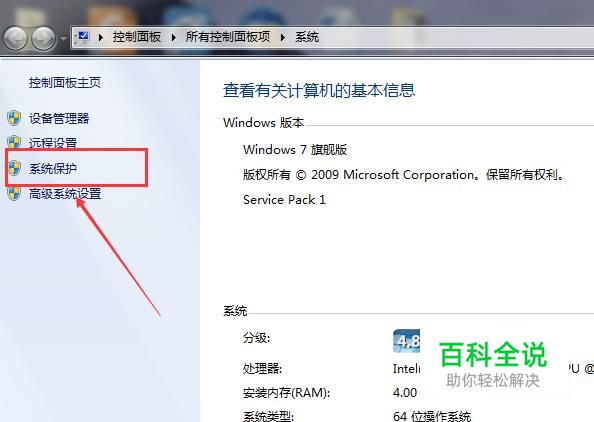
Task: Click the shield icon beside 系统保护
Action: tap(14, 168)
